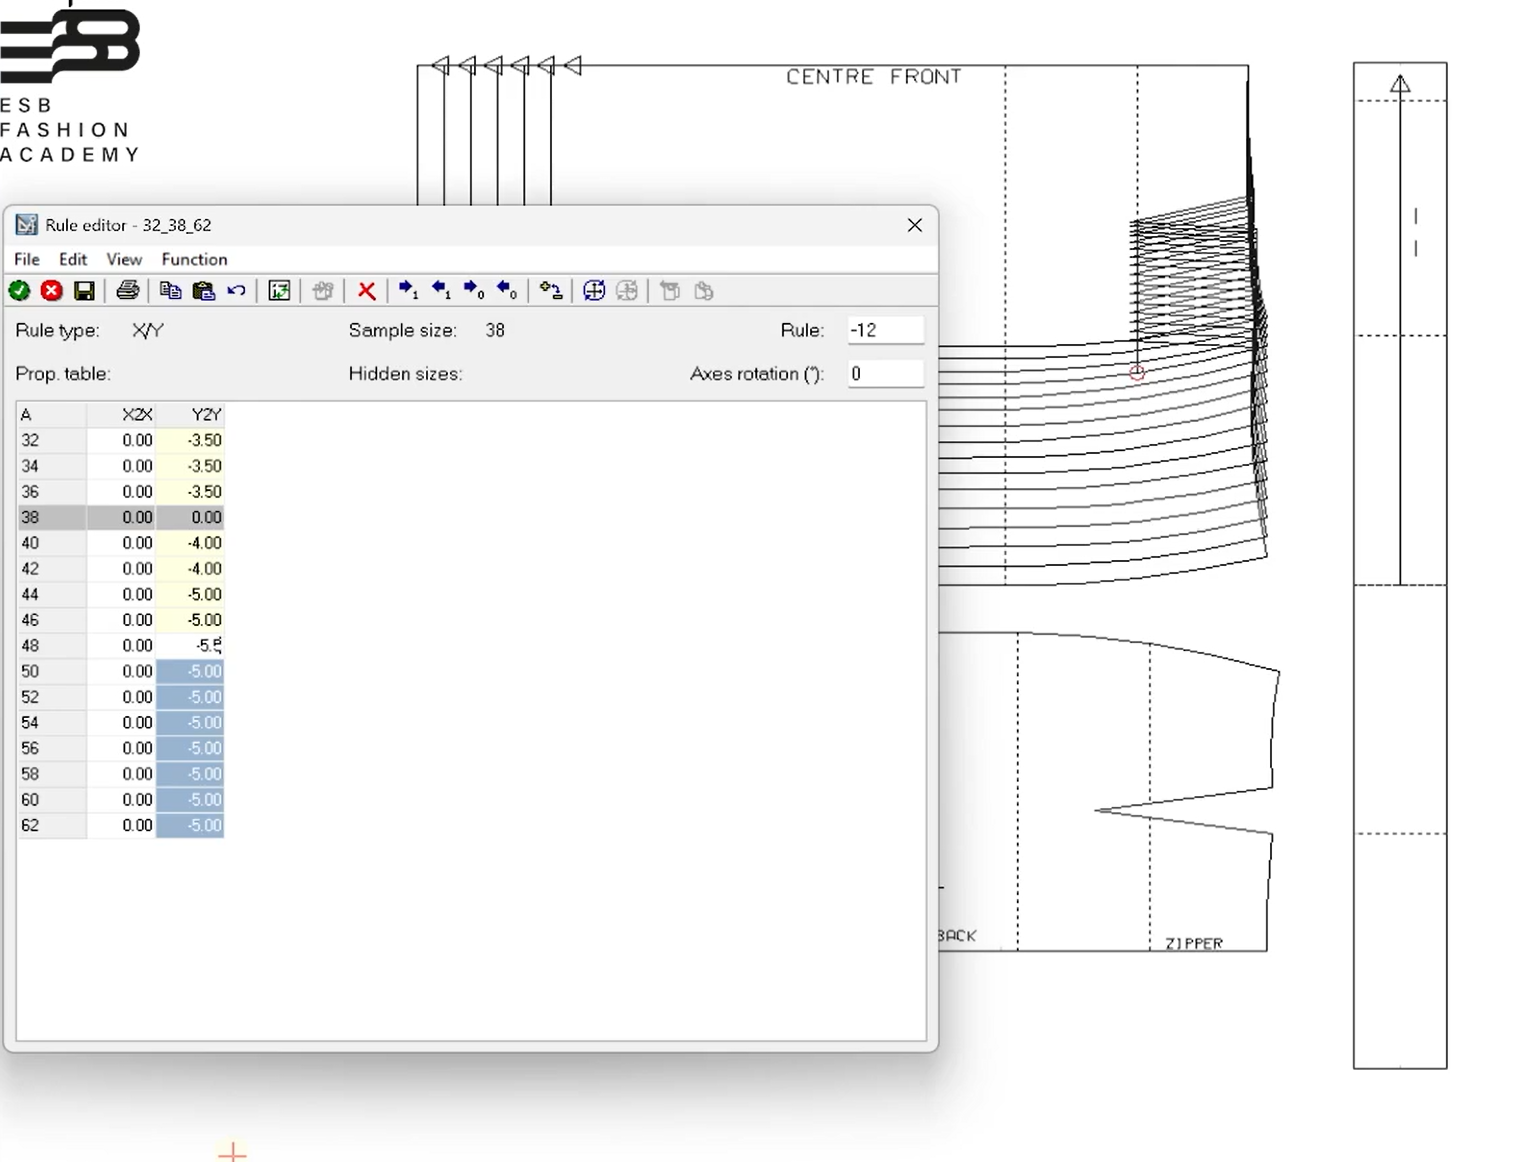The height and width of the screenshot is (1162, 1525).
Task: Confirm rule with green checkmark icon
Action: (x=19, y=291)
